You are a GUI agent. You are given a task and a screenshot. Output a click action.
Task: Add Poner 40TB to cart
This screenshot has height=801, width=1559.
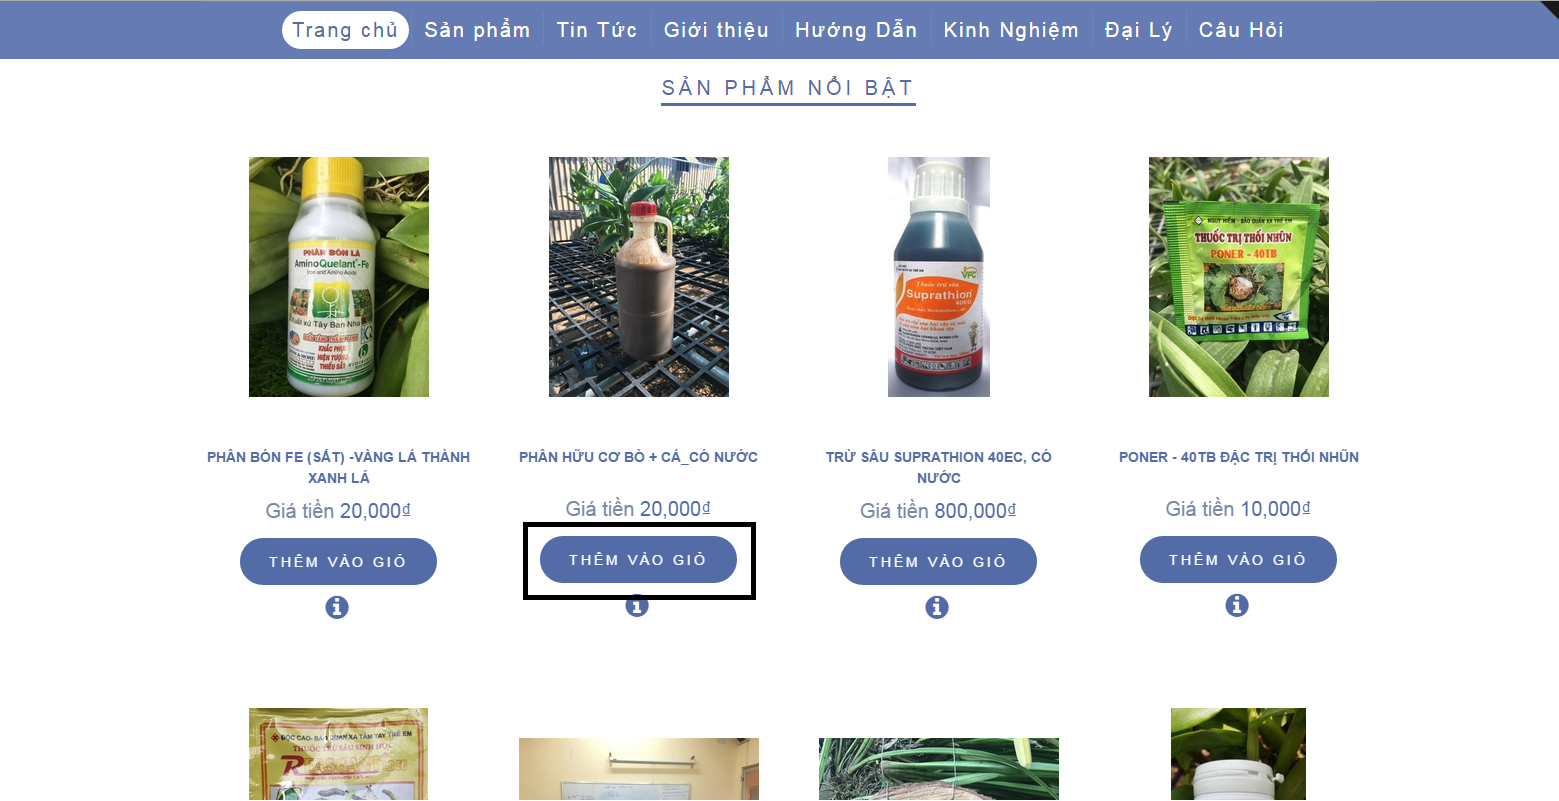tap(1238, 560)
